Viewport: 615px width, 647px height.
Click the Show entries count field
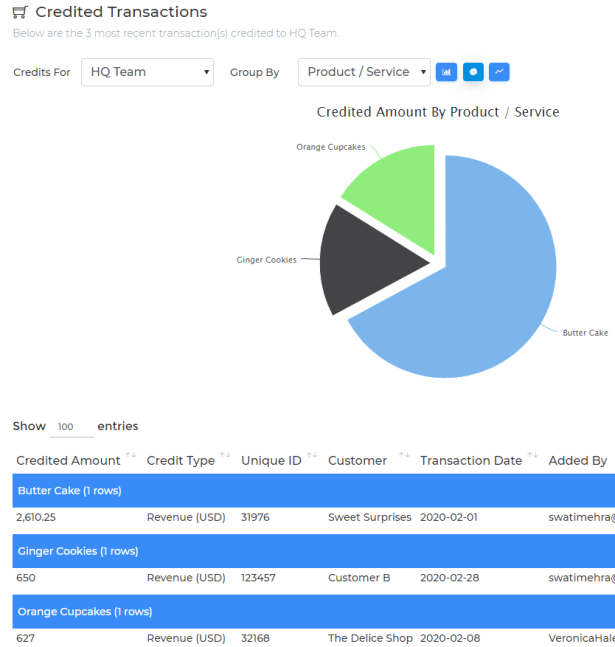pyautogui.click(x=70, y=427)
